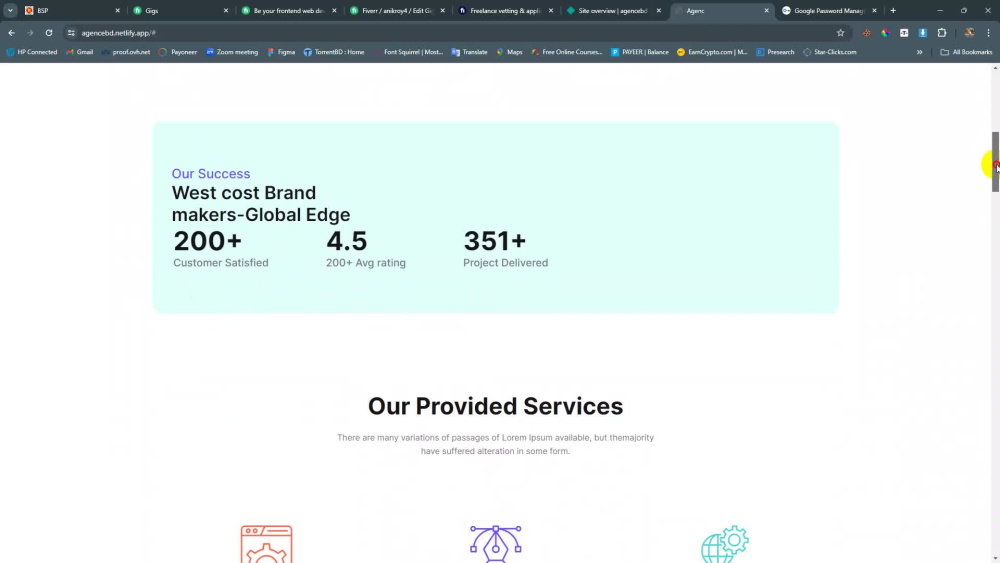
Task: Open the Figma bookmark
Action: tap(281, 52)
